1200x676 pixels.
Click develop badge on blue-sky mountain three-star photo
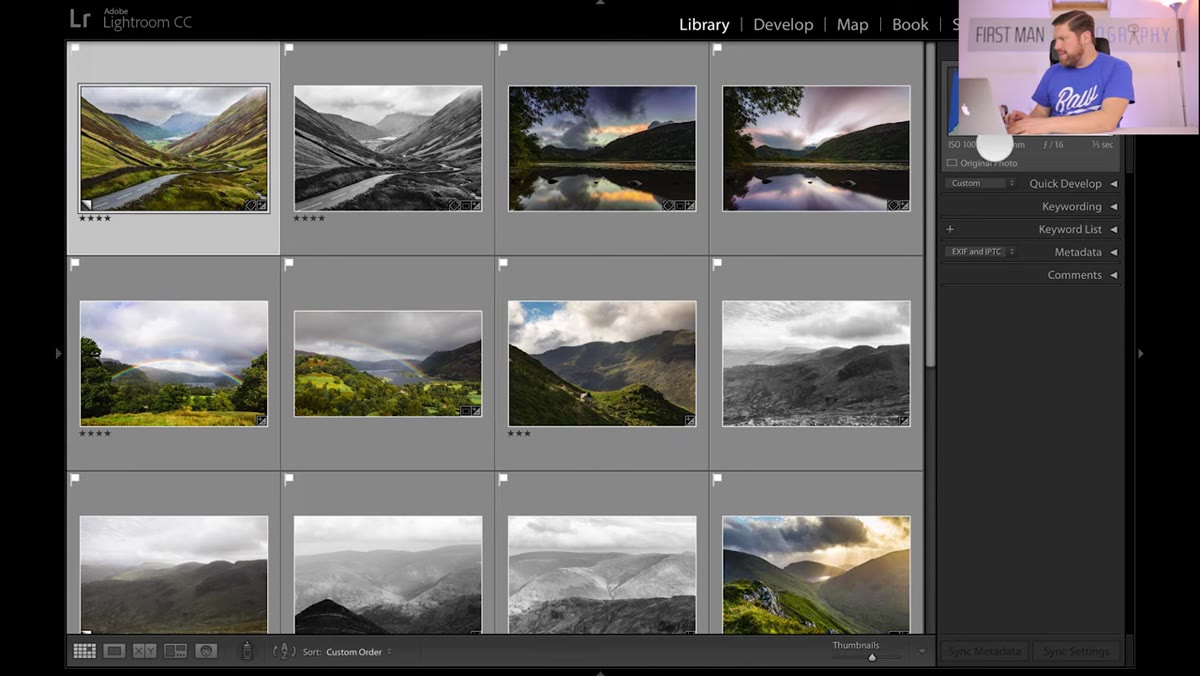coord(690,421)
